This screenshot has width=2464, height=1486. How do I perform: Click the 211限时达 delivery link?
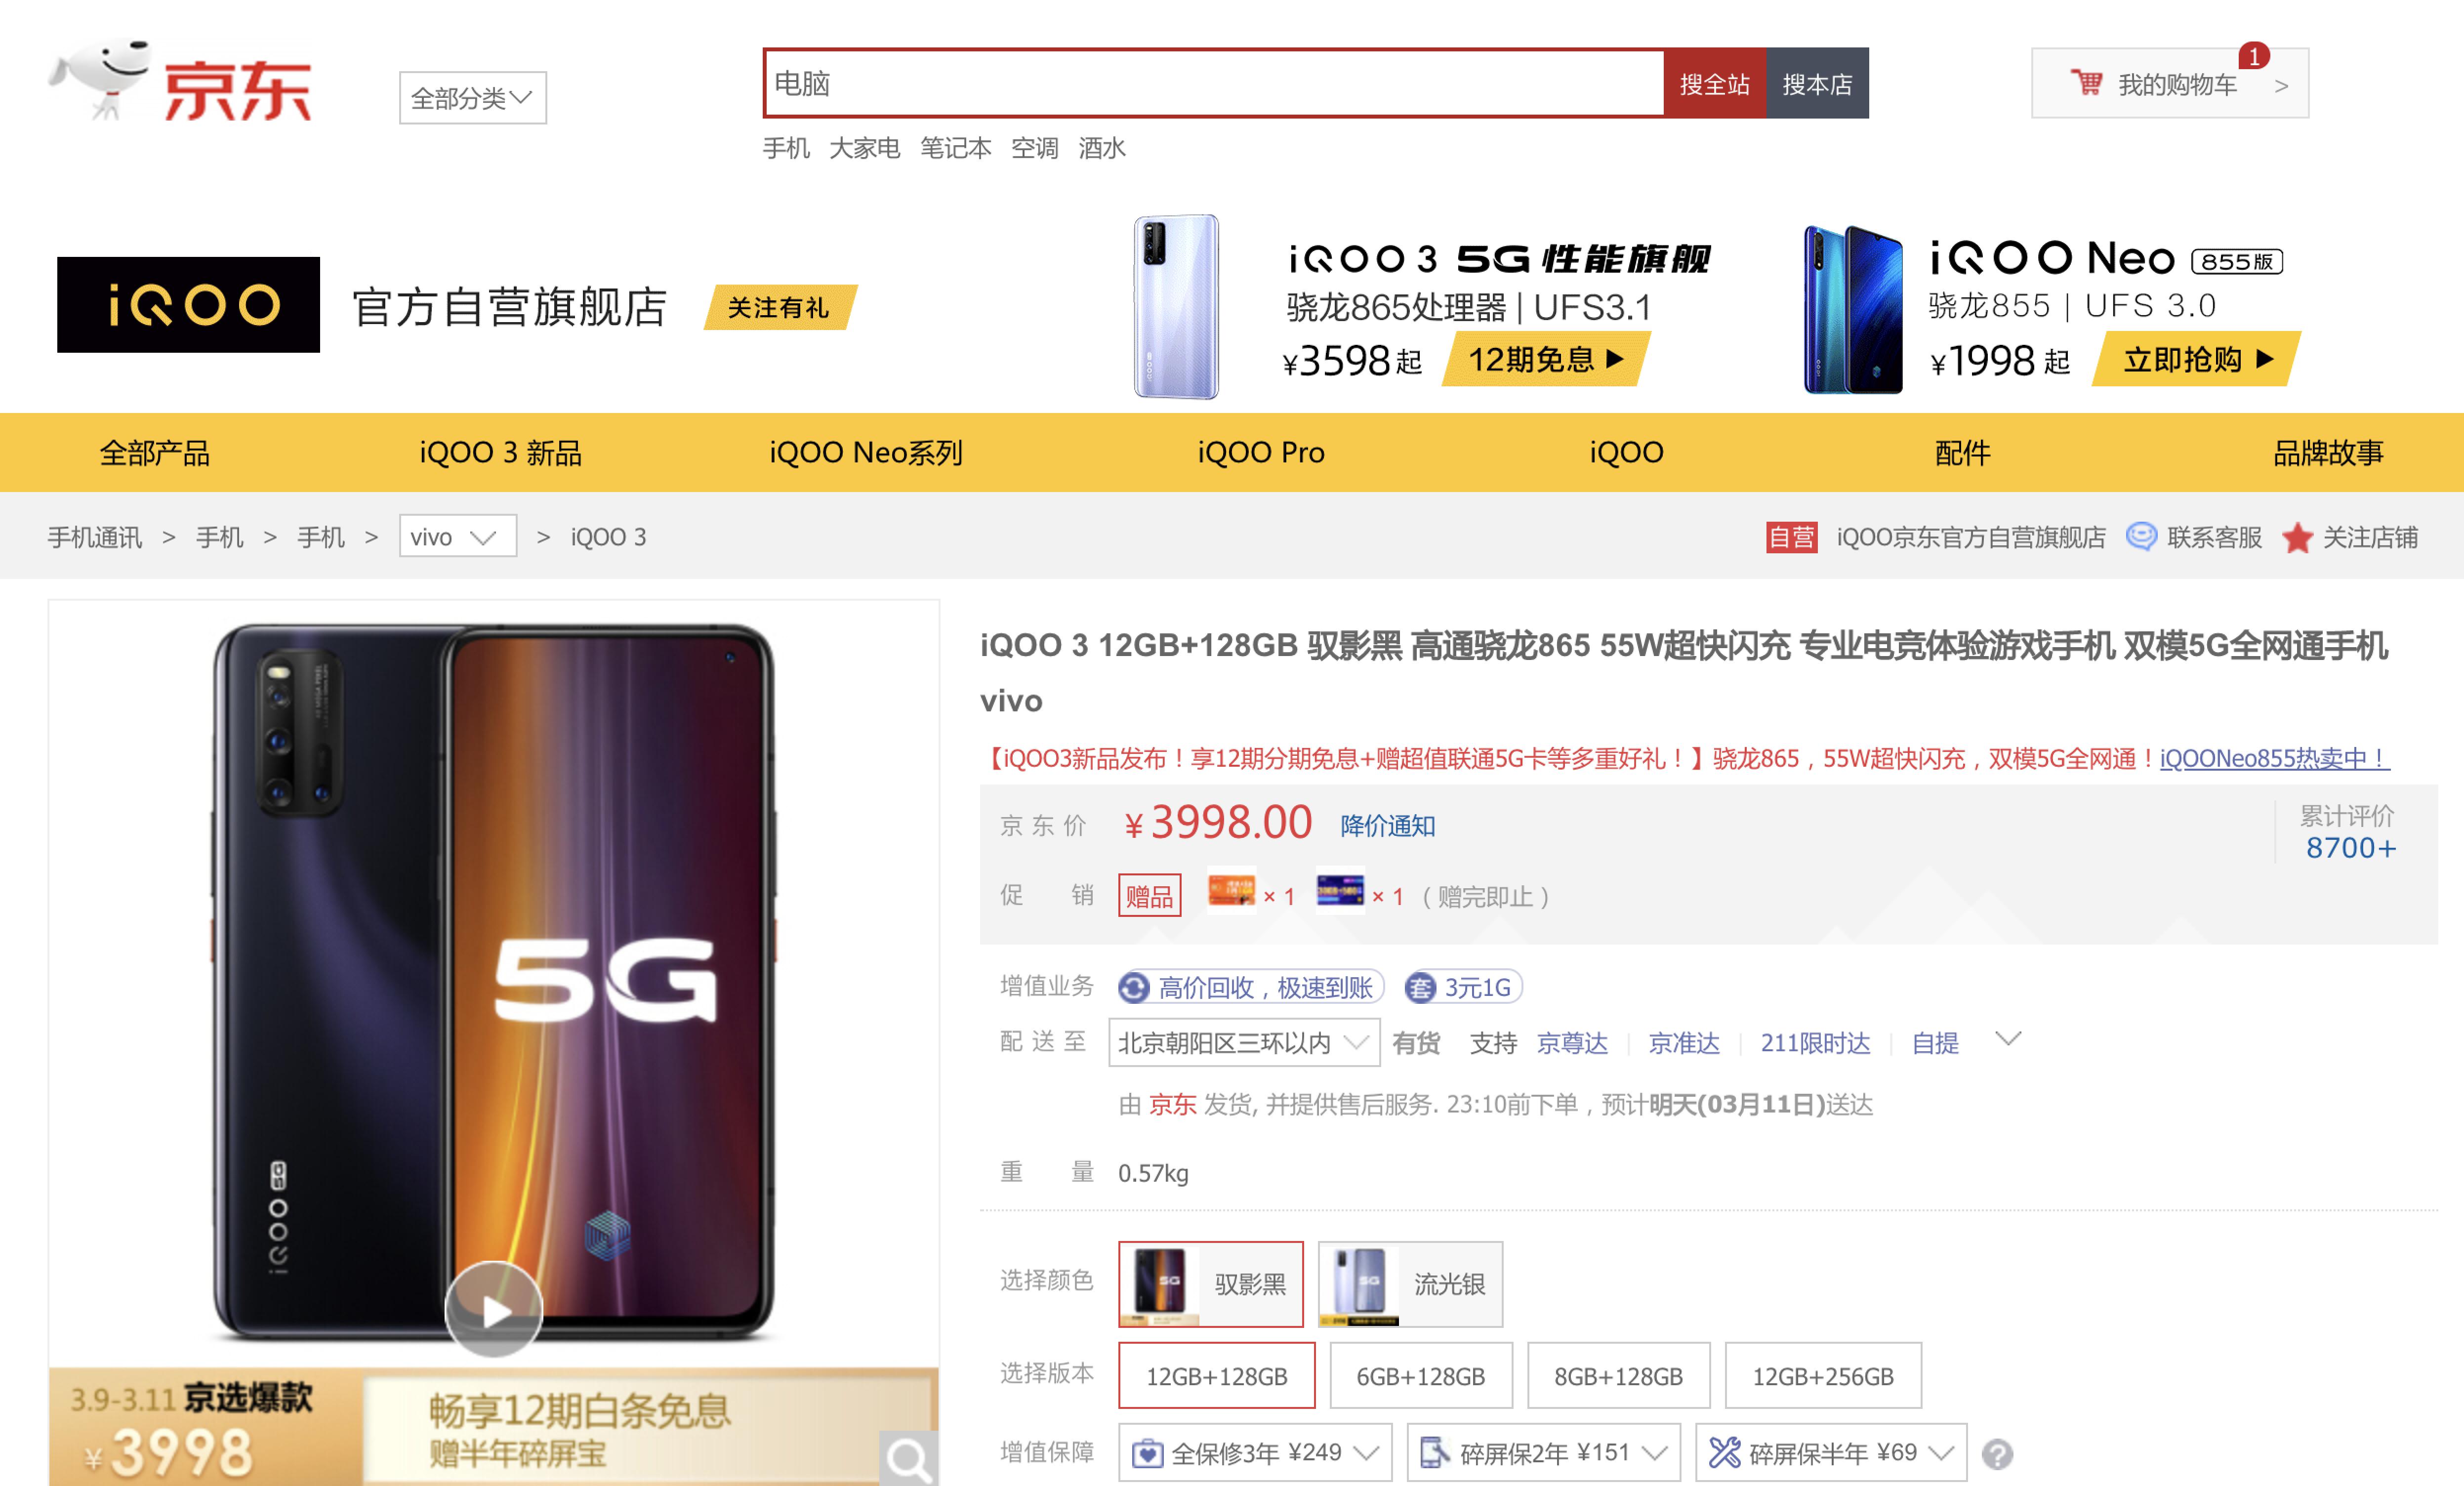[1815, 1043]
